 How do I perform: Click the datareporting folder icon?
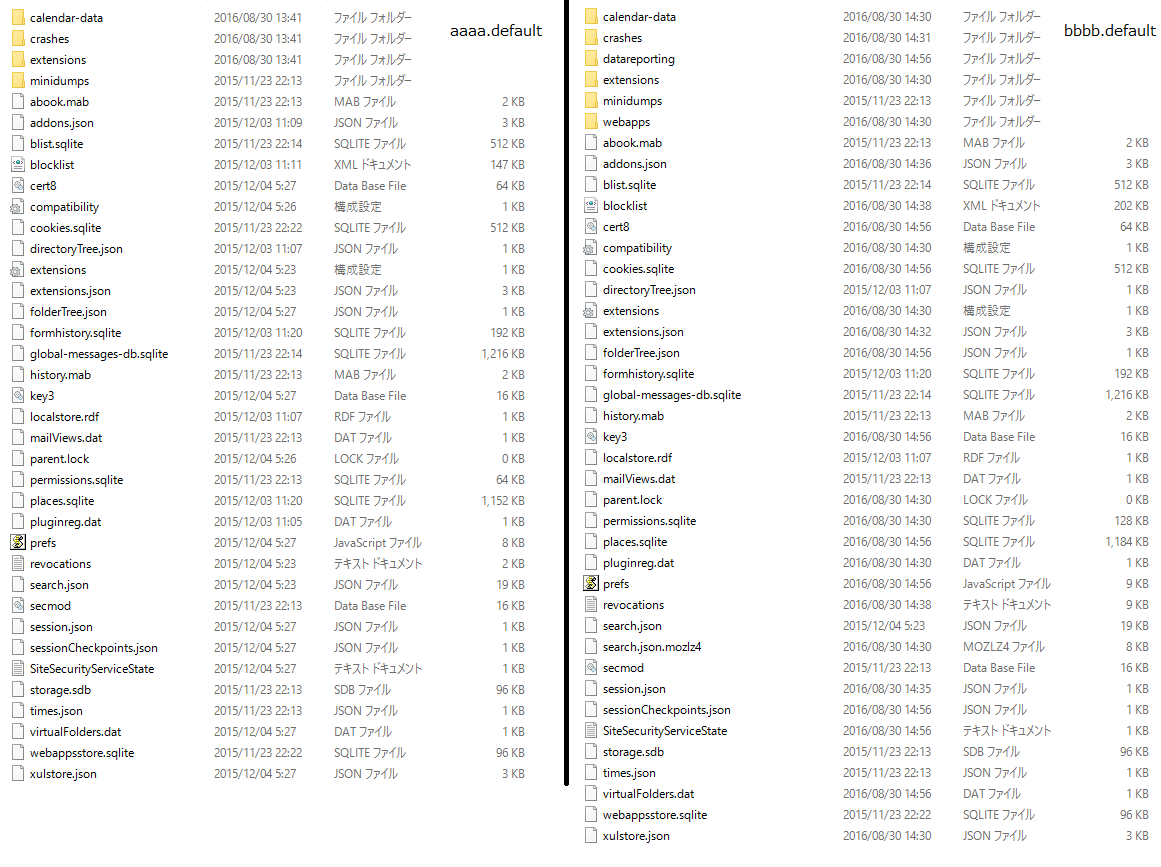click(x=590, y=59)
